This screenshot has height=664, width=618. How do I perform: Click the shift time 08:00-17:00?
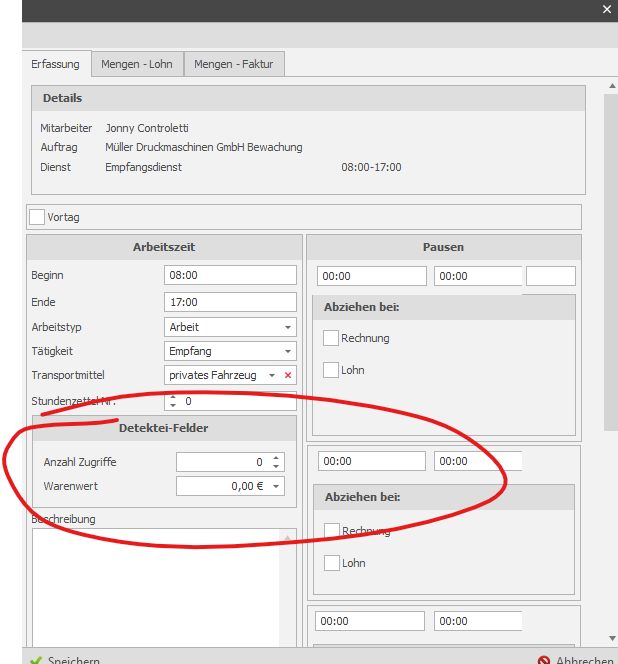coord(371,167)
